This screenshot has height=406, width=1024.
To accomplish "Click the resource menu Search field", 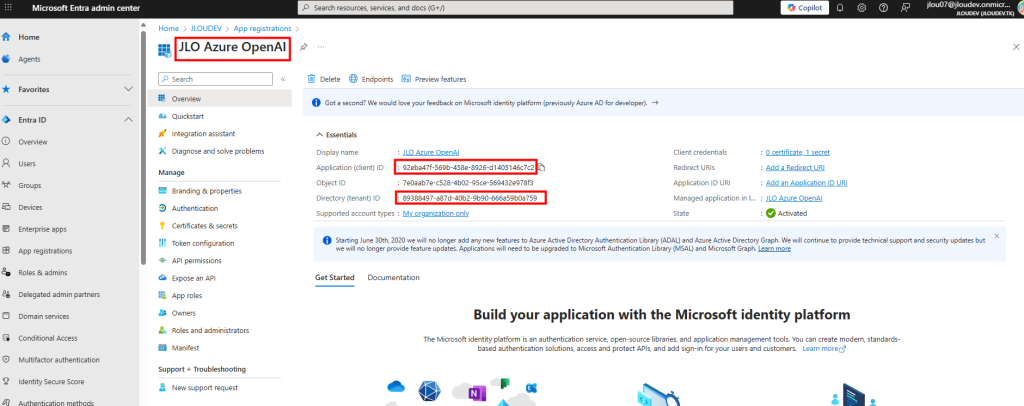I will pos(216,79).
